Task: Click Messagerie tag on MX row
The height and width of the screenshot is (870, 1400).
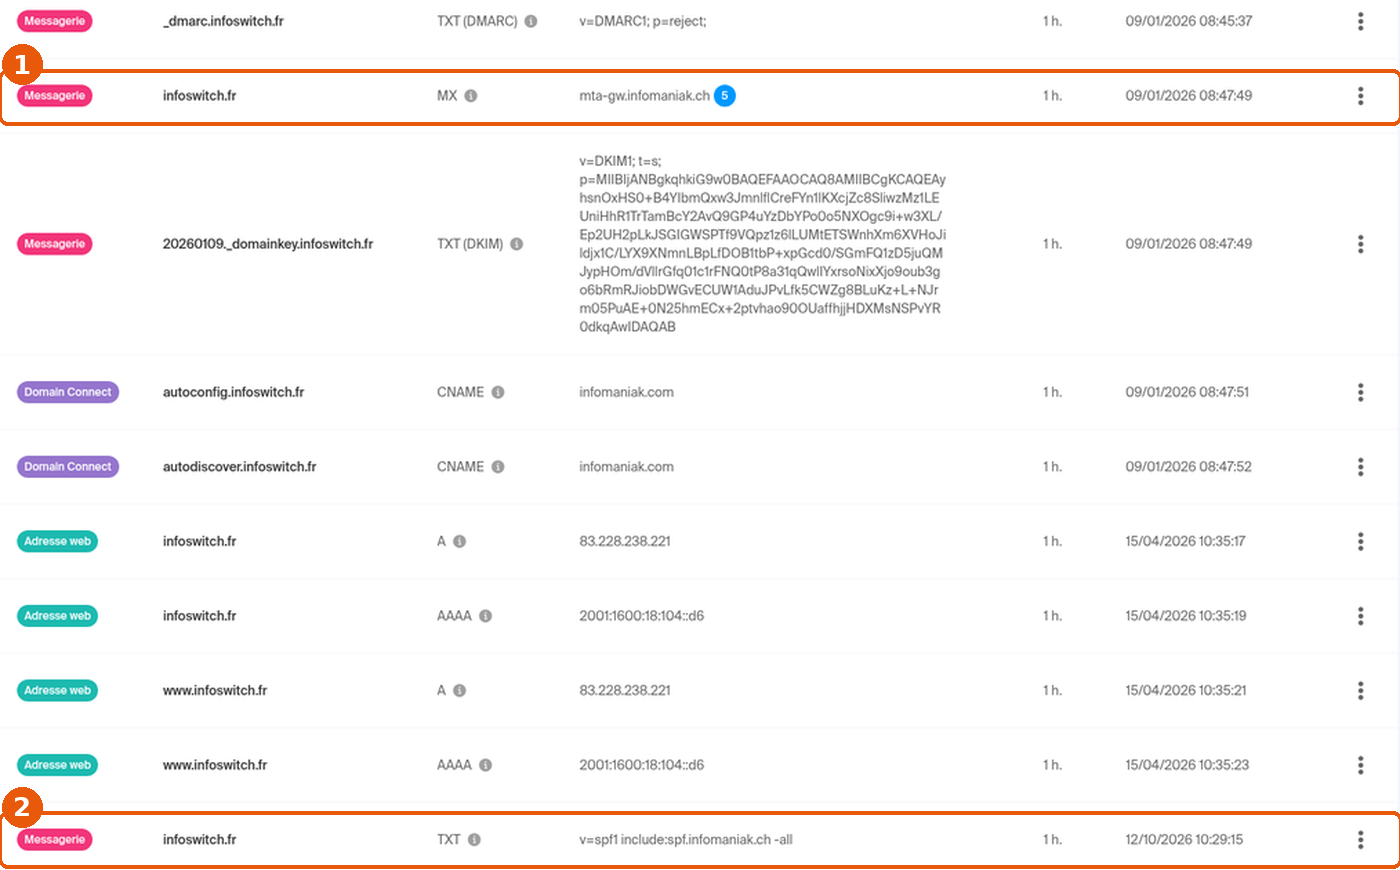Action: pyautogui.click(x=55, y=96)
